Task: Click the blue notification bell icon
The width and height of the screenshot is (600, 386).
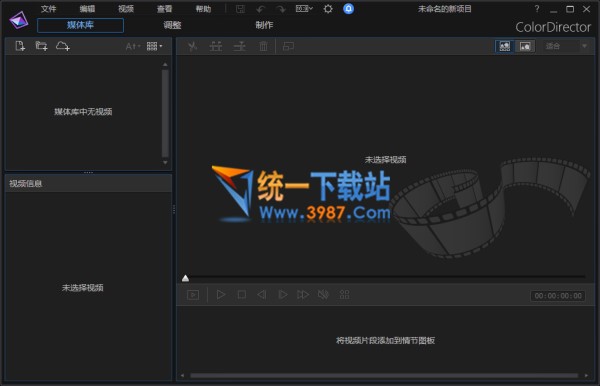Action: coord(348,9)
